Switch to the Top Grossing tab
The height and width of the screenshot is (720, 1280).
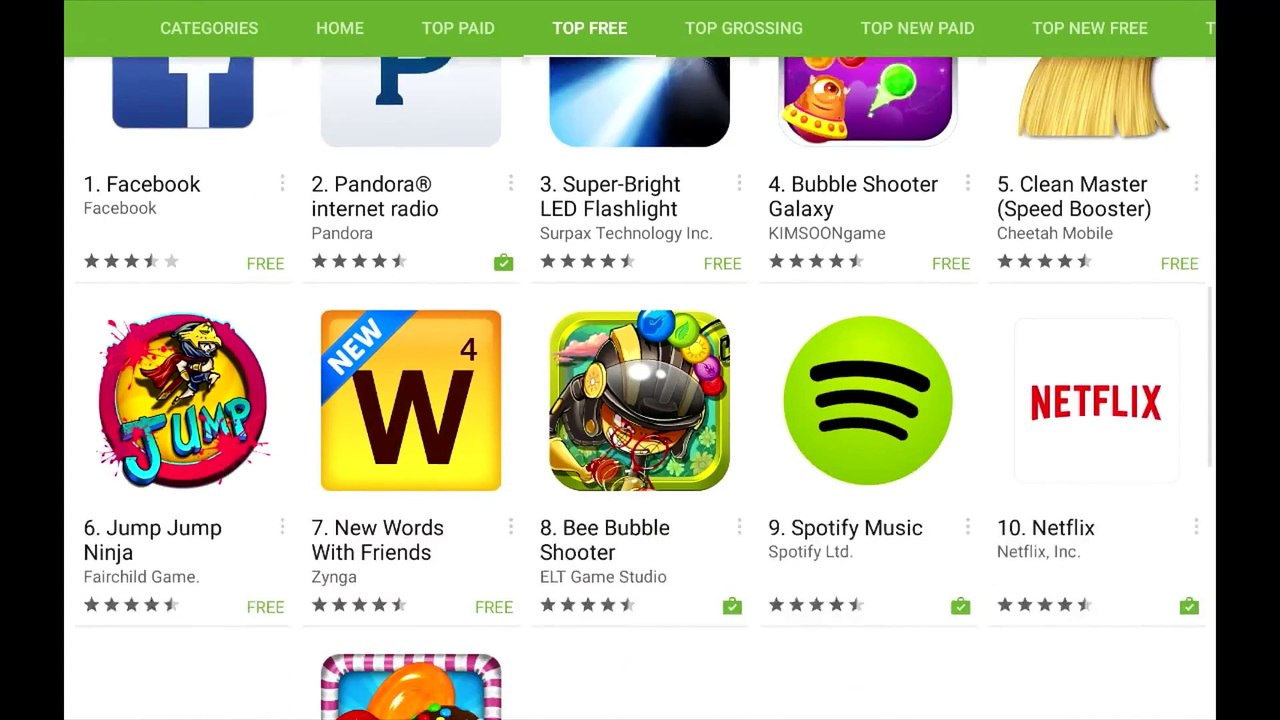tap(744, 28)
